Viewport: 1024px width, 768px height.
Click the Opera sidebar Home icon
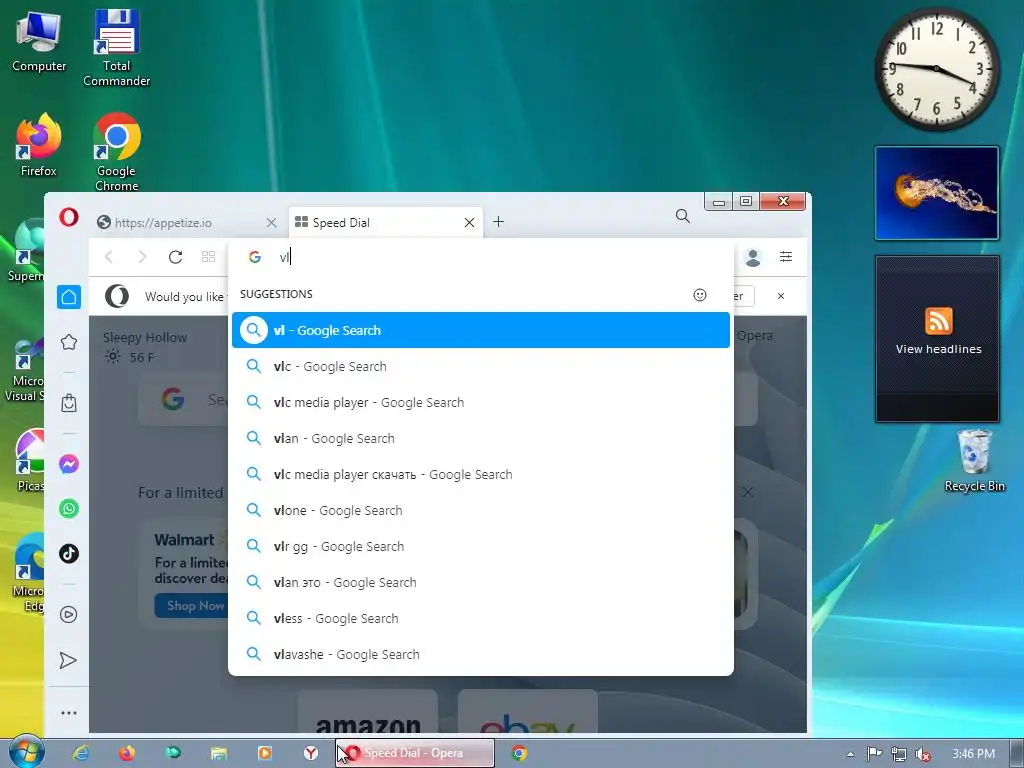point(69,297)
